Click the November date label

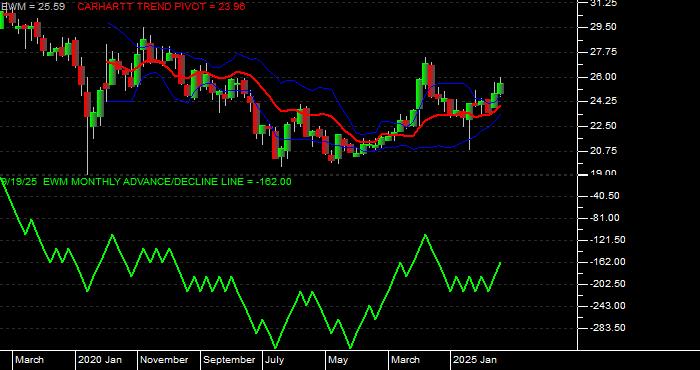pos(165,360)
